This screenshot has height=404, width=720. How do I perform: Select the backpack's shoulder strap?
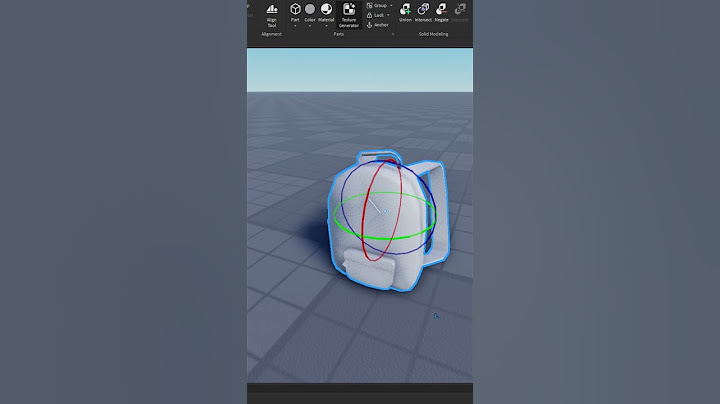[440, 211]
